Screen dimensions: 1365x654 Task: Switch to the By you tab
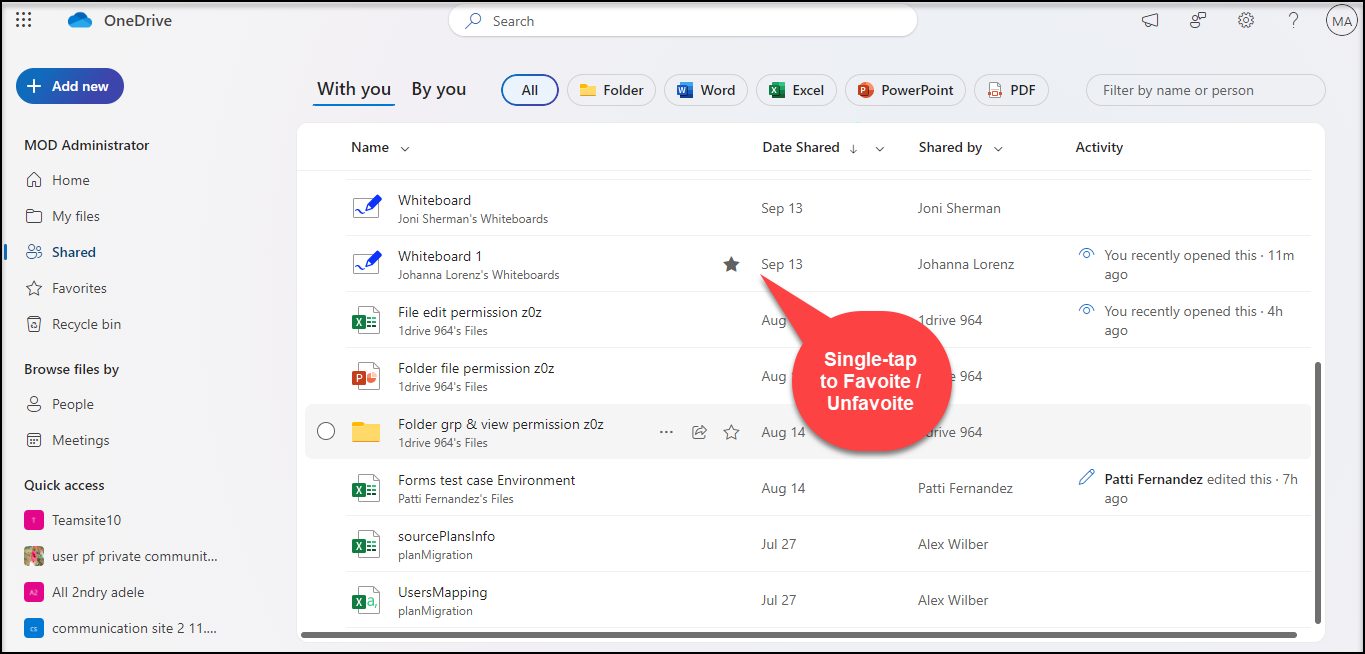click(x=438, y=89)
